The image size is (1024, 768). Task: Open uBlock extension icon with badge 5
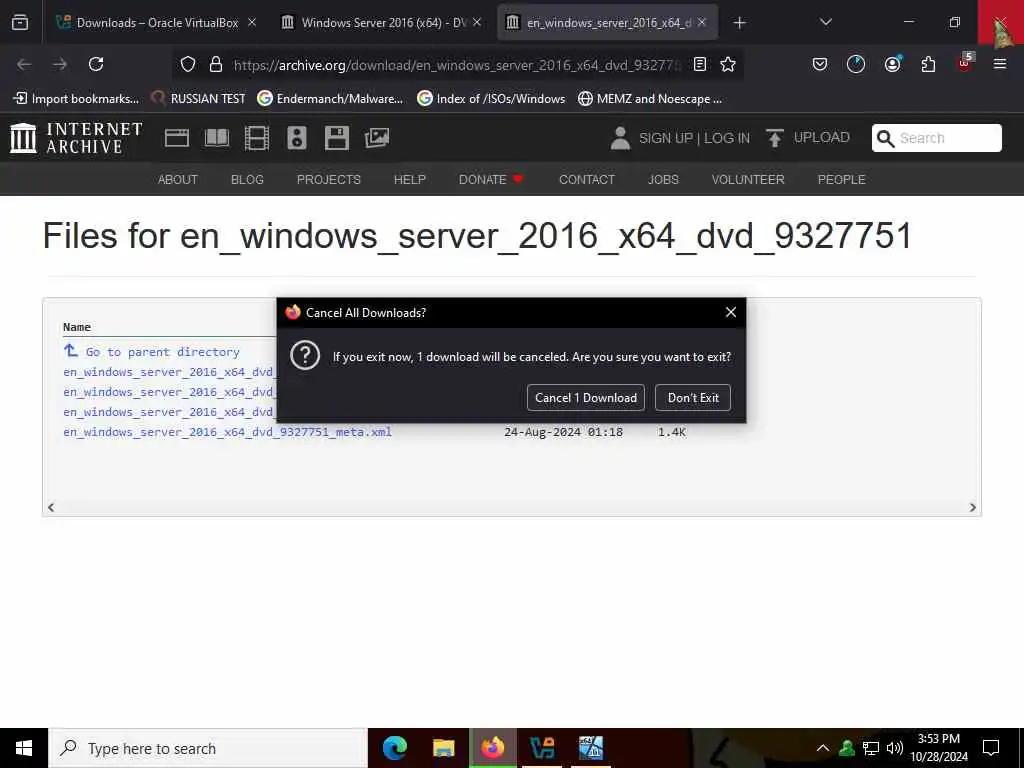click(x=965, y=63)
